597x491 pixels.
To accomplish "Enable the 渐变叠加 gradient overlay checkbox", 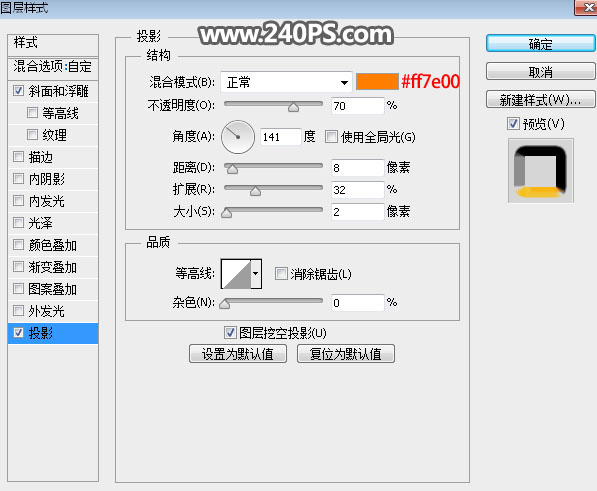I will coord(18,267).
